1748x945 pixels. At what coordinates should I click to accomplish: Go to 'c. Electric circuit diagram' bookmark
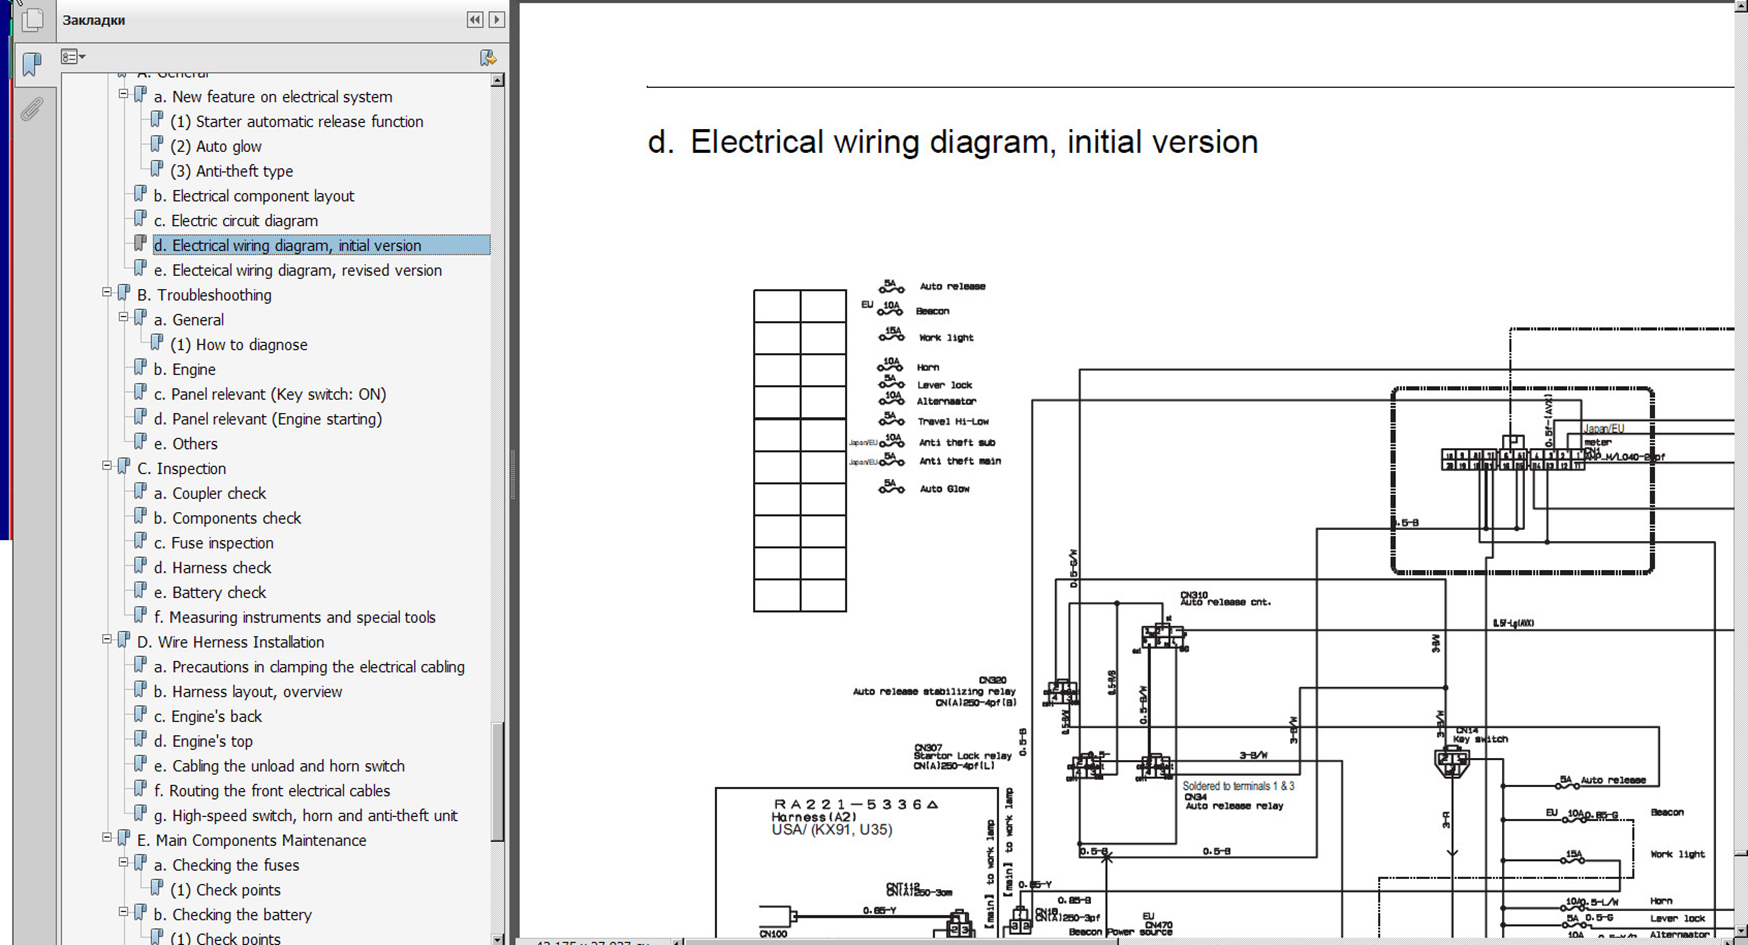pyautogui.click(x=244, y=221)
